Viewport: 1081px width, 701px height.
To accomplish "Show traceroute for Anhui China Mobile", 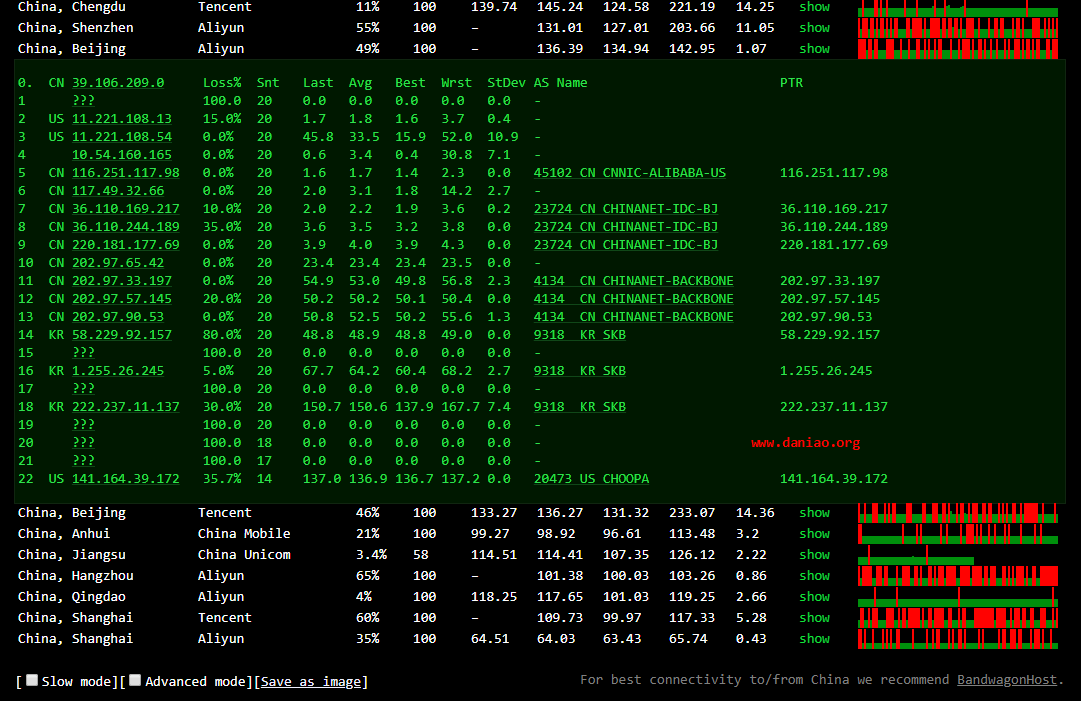I will coord(814,534).
